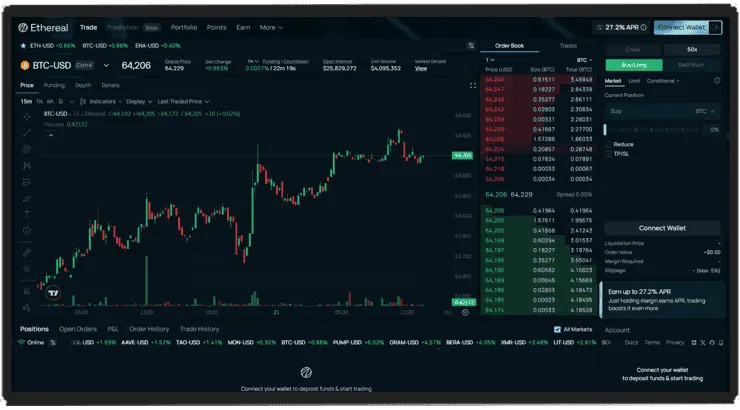The height and width of the screenshot is (410, 740).
Task: Open the Docs footer link
Action: click(631, 343)
